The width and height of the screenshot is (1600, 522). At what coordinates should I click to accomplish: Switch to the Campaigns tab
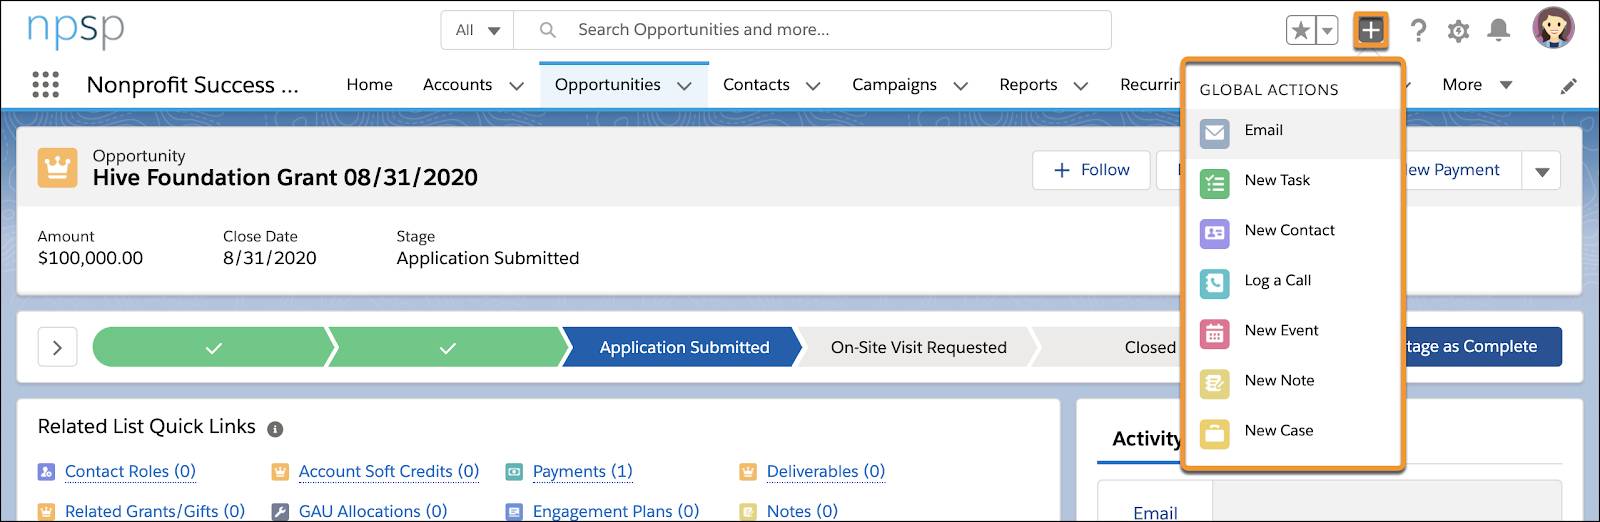pos(894,85)
